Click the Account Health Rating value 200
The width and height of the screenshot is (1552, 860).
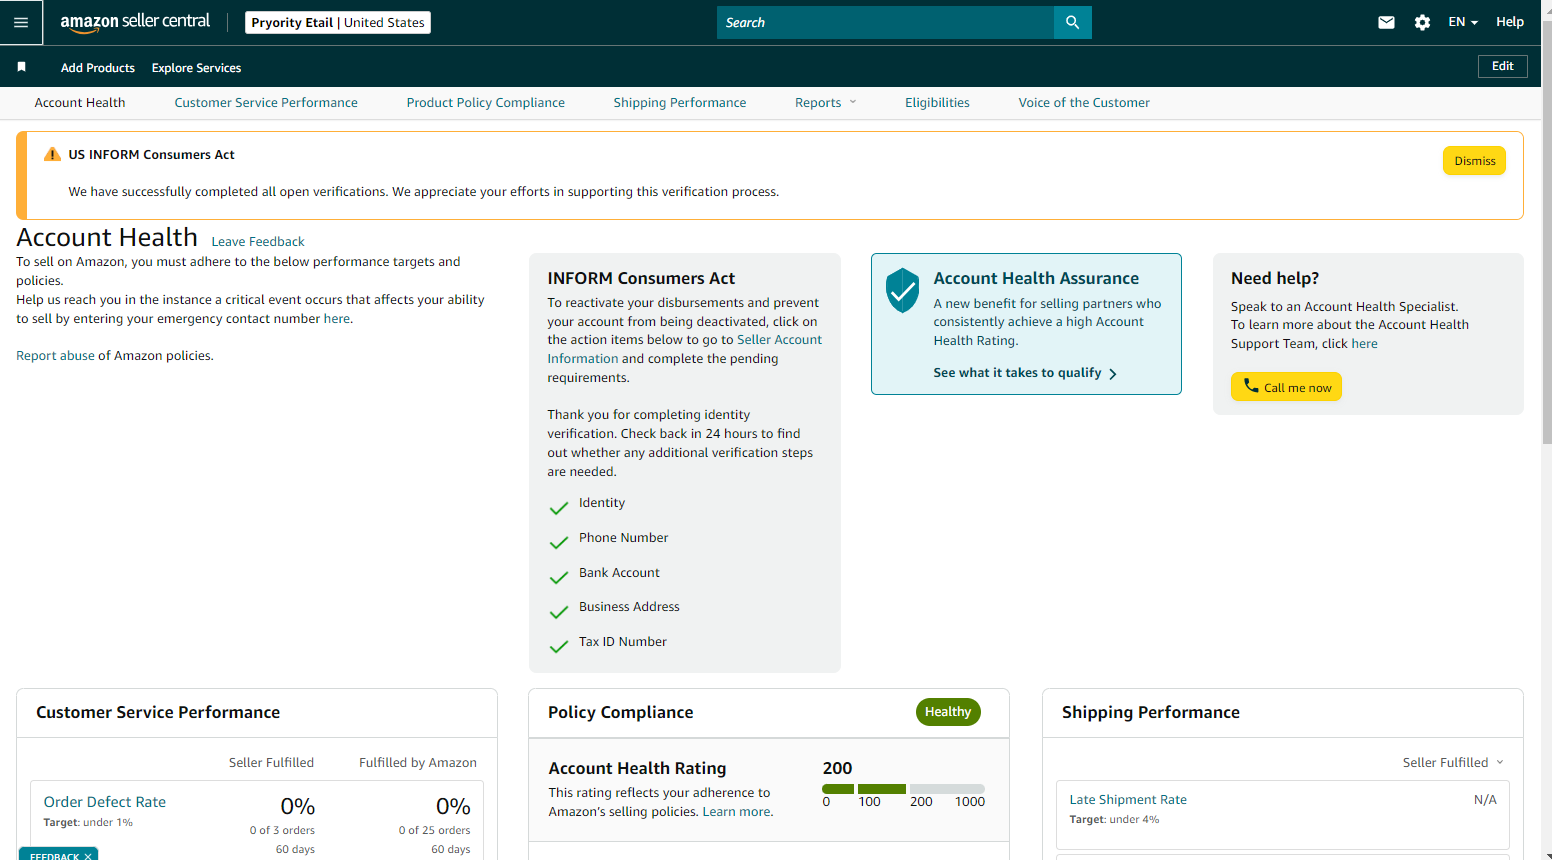[x=837, y=768]
